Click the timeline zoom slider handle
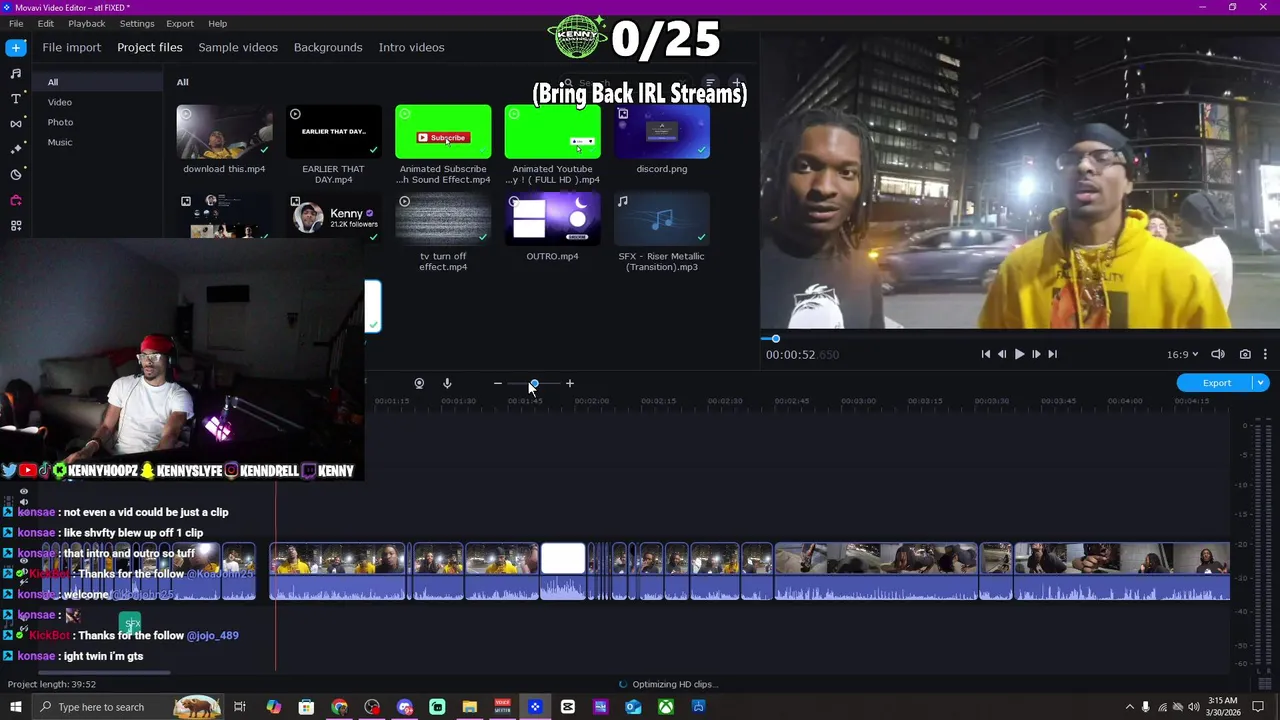The width and height of the screenshot is (1280, 720). (534, 383)
